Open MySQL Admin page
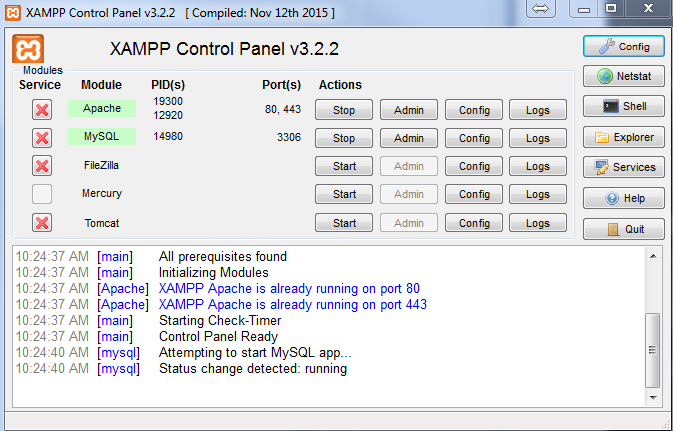 point(409,138)
